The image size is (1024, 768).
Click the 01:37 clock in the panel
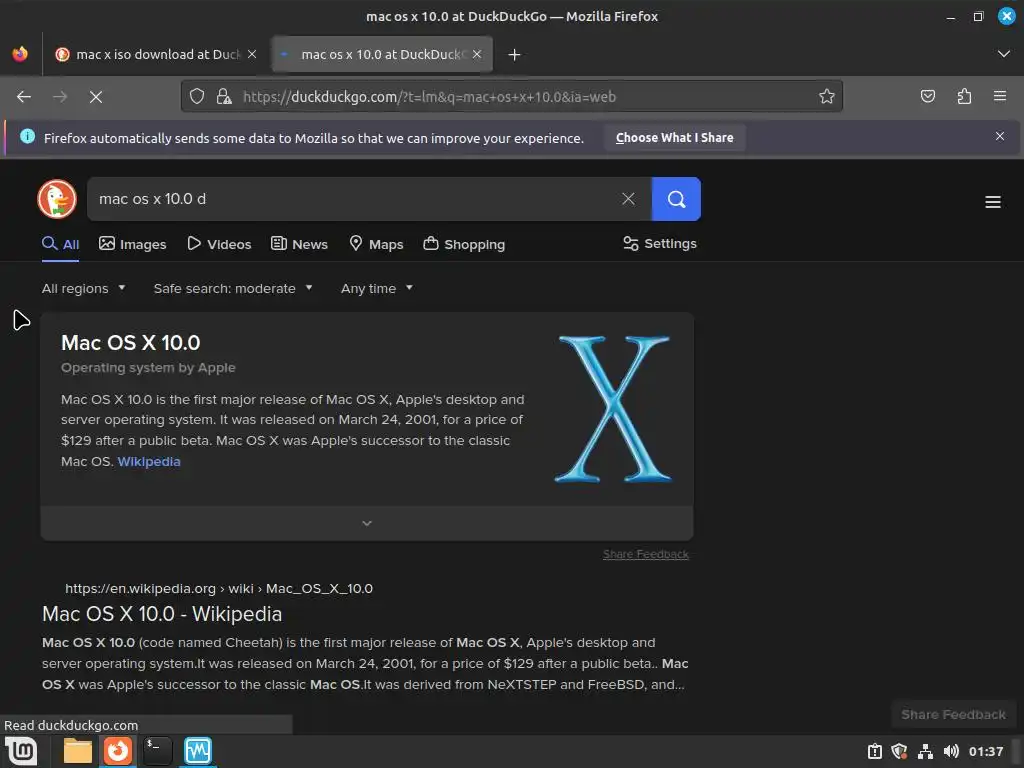click(x=985, y=752)
